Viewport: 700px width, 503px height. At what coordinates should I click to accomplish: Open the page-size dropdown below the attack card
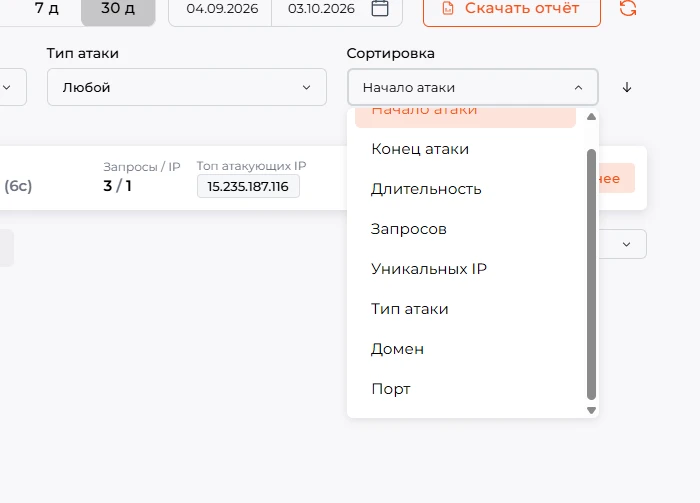coord(622,244)
